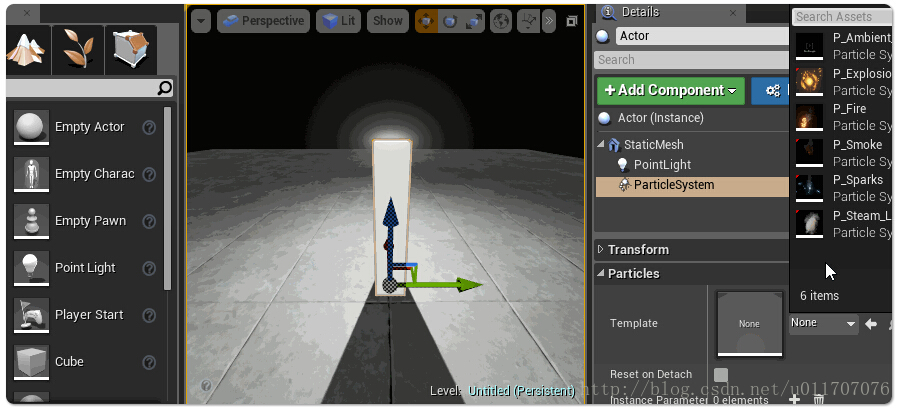
Task: Open help for Empty Character
Action: pos(149,174)
